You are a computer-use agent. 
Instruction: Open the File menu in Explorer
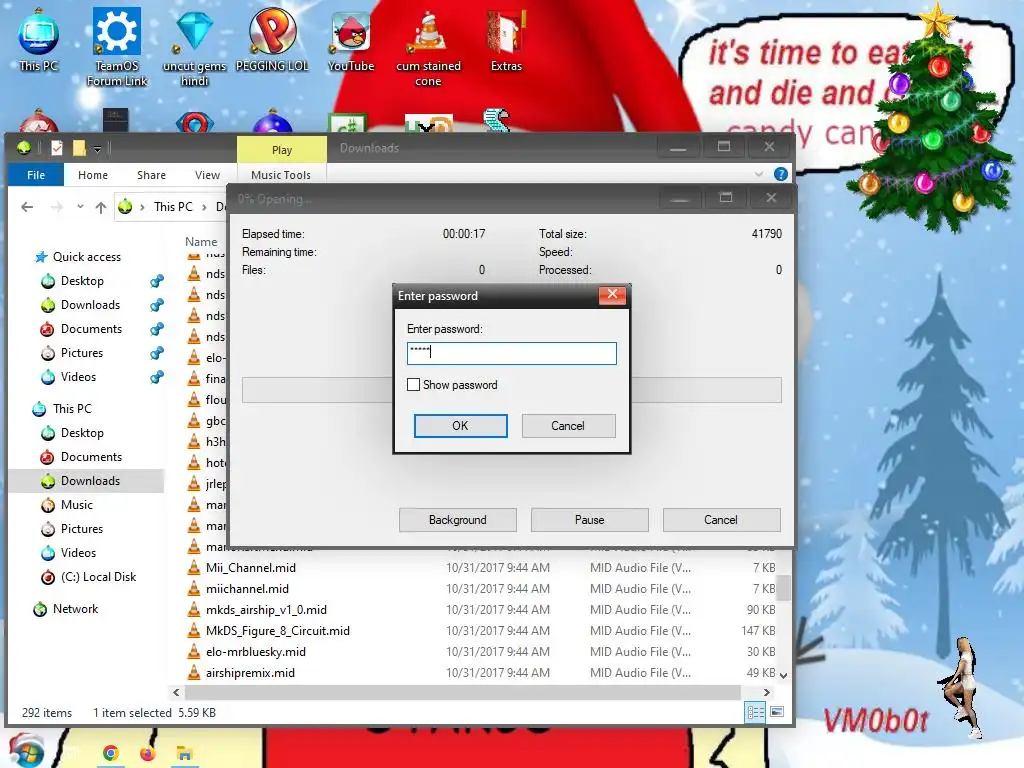tap(36, 175)
